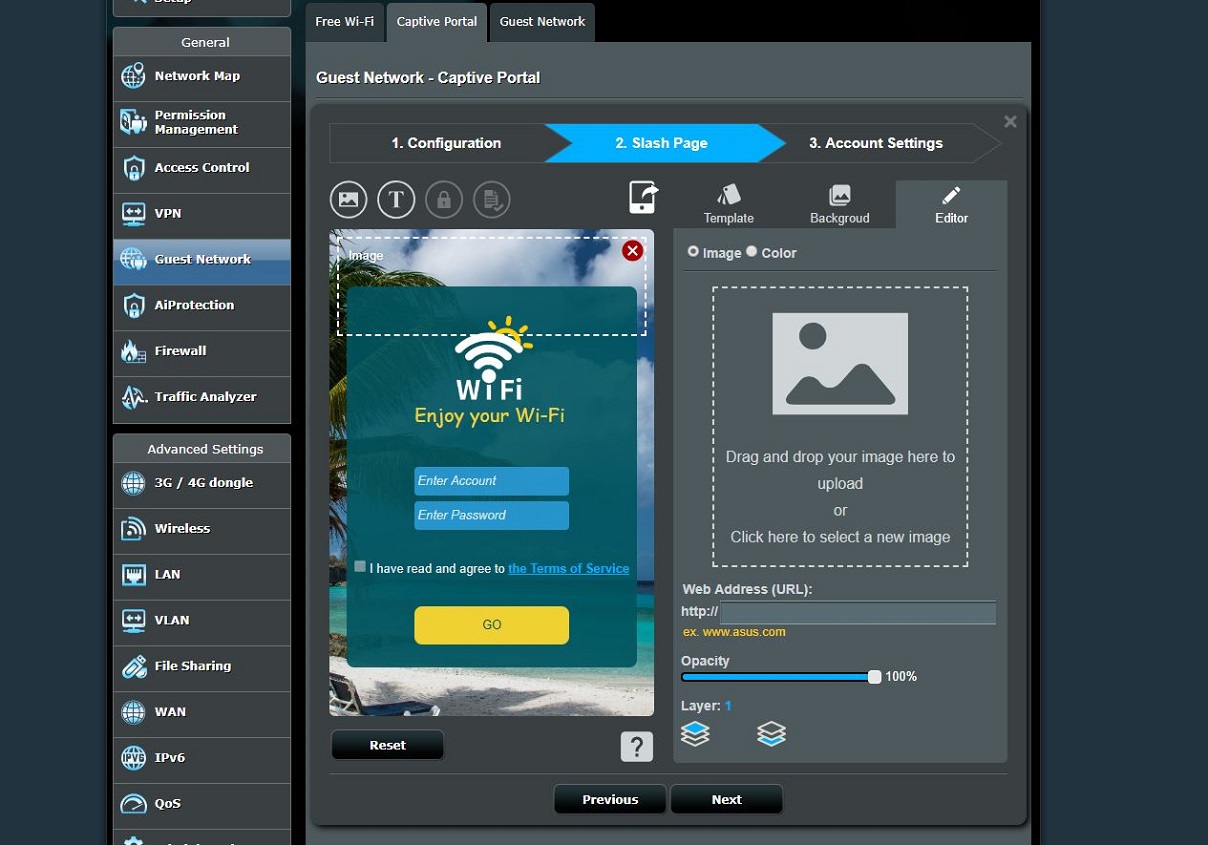Screen dimensions: 1208x845
Task: Open QoS settings
Action: [202, 805]
